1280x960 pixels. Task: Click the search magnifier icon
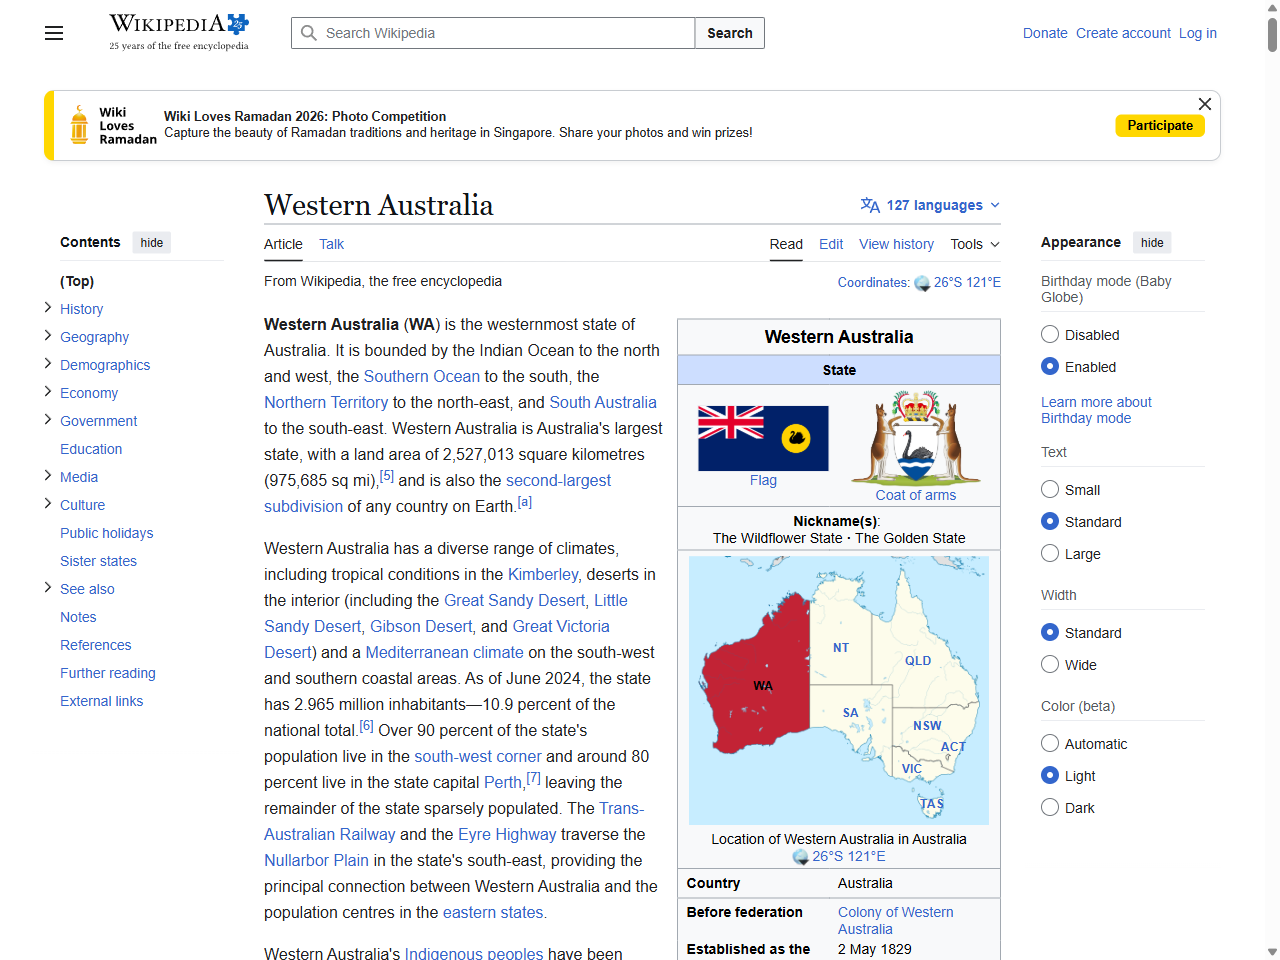click(310, 33)
